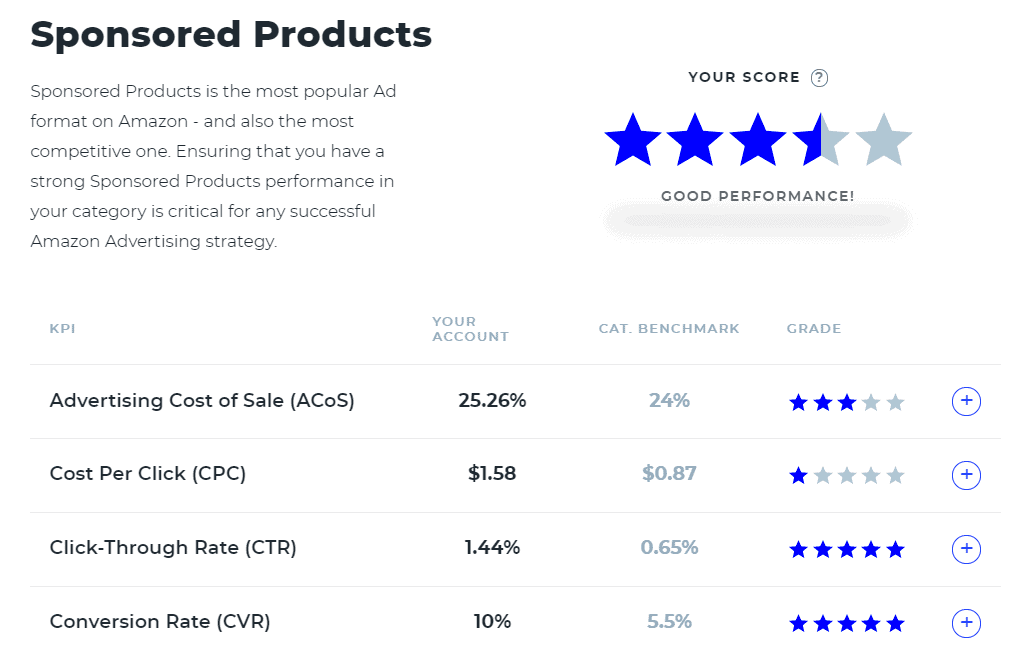Click the help icon beside Your Score

820,78
